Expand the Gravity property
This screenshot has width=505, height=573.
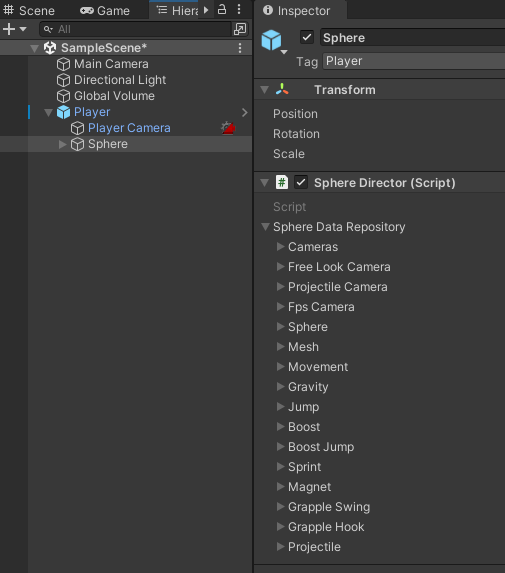coord(280,387)
